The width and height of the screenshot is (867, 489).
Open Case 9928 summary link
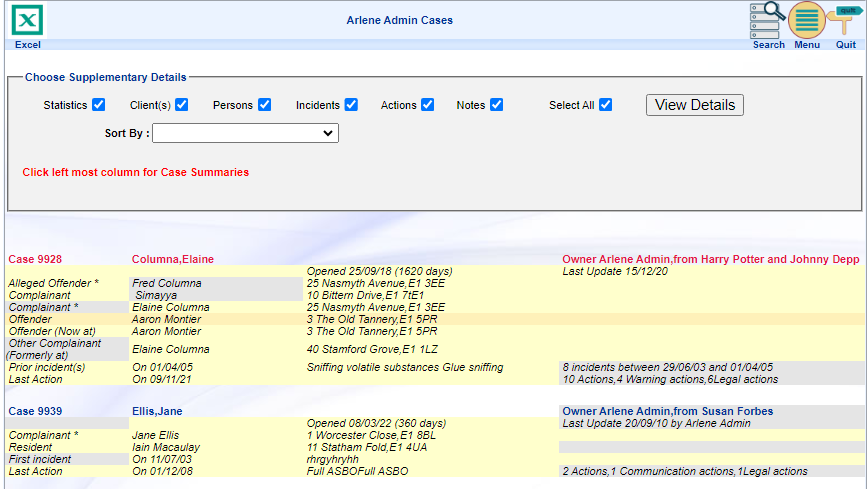pos(35,259)
